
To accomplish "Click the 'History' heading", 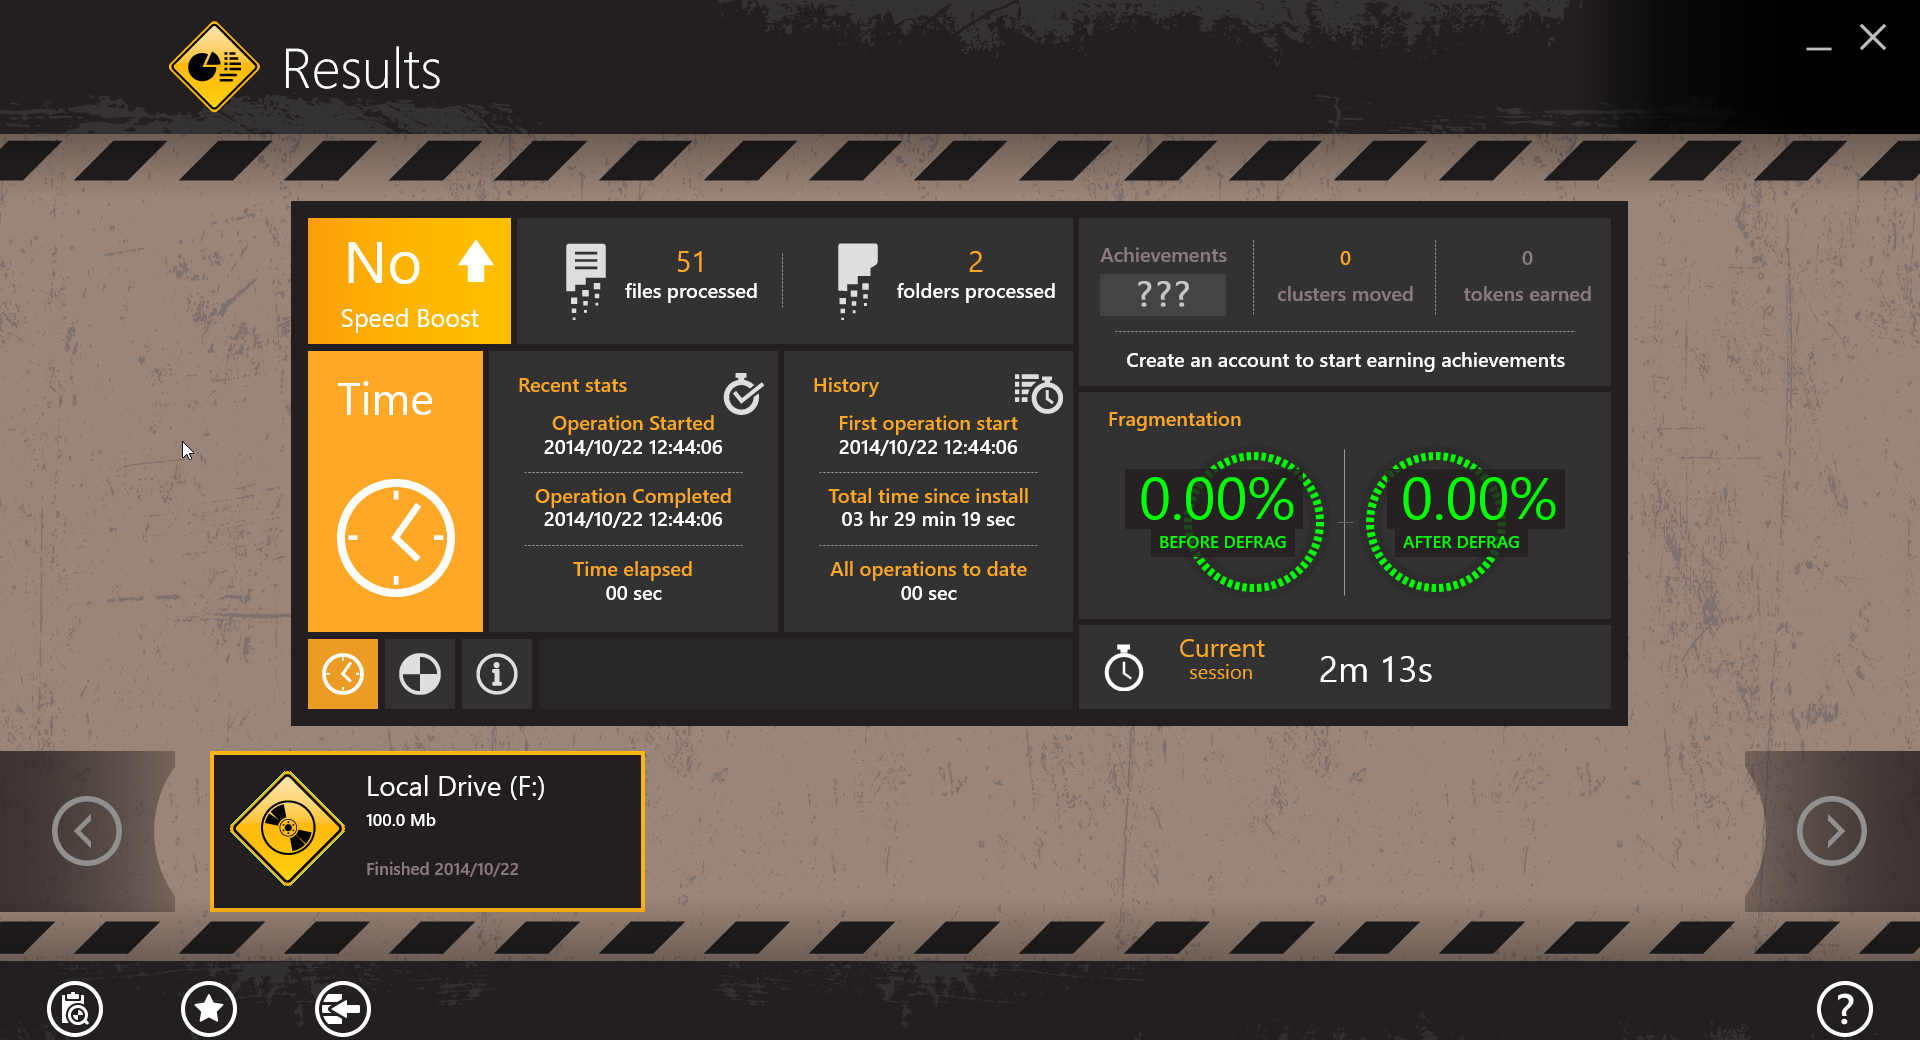I will (x=846, y=385).
